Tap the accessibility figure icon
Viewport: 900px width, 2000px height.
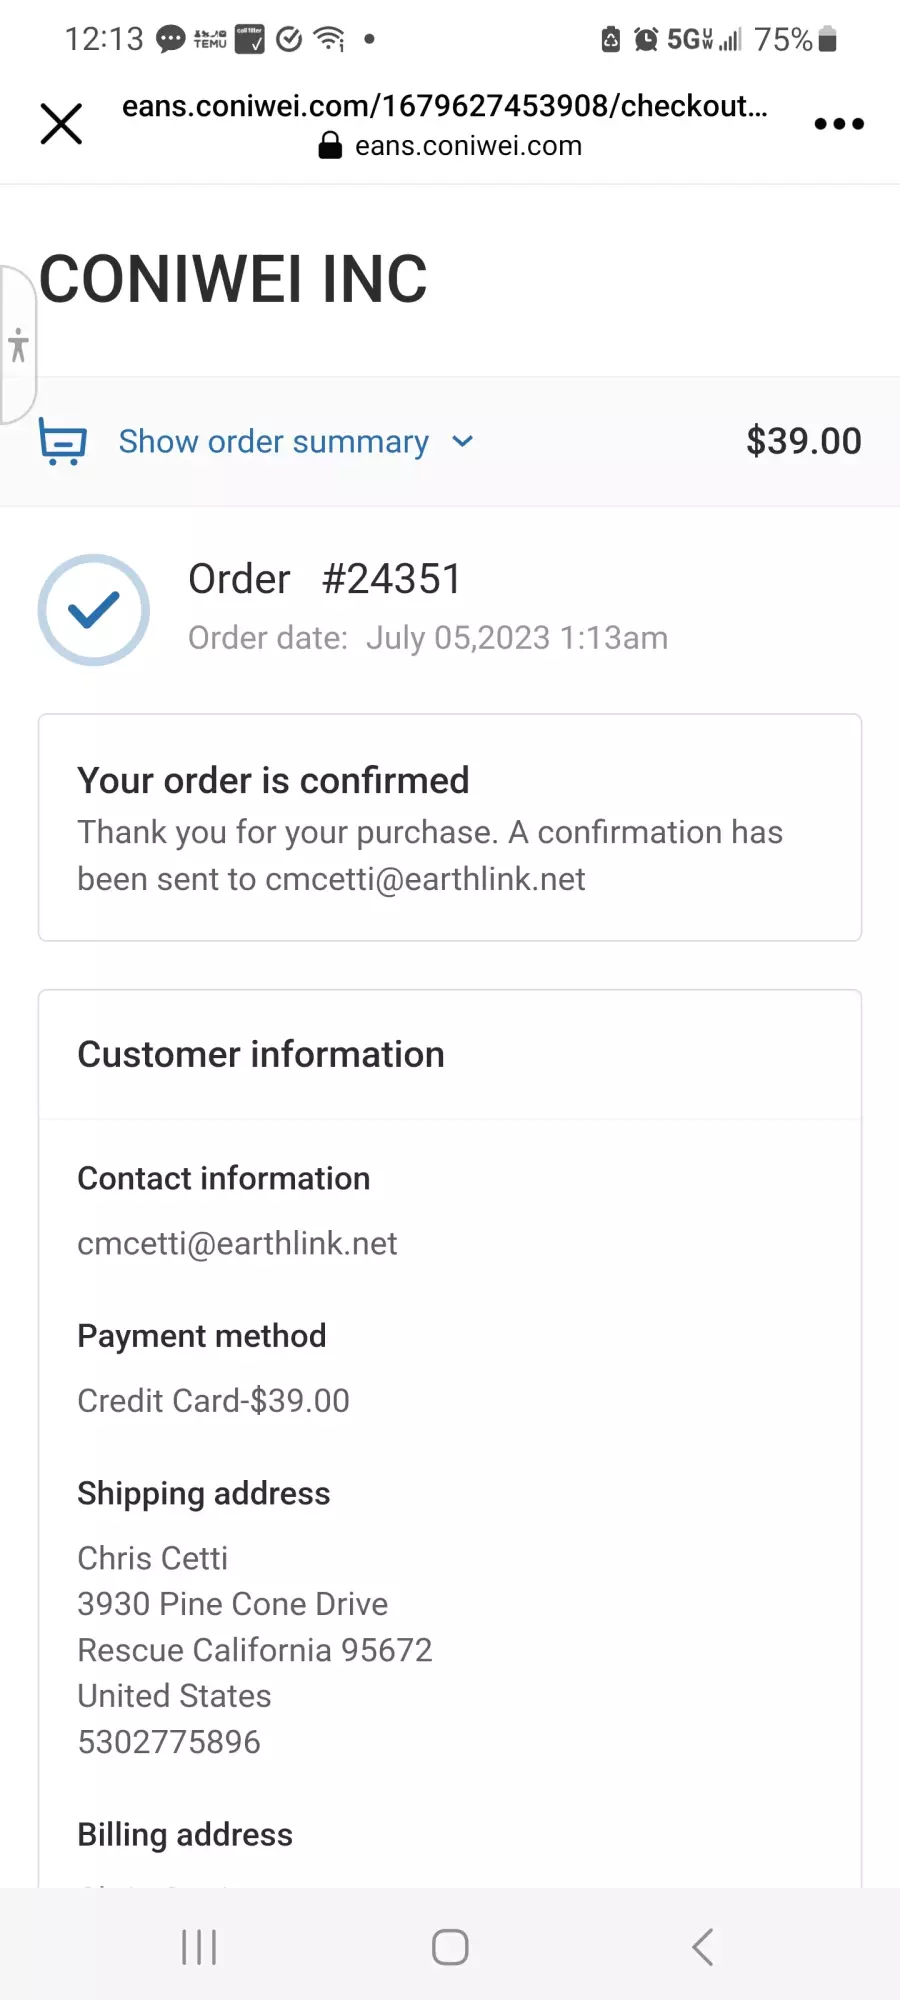18,345
